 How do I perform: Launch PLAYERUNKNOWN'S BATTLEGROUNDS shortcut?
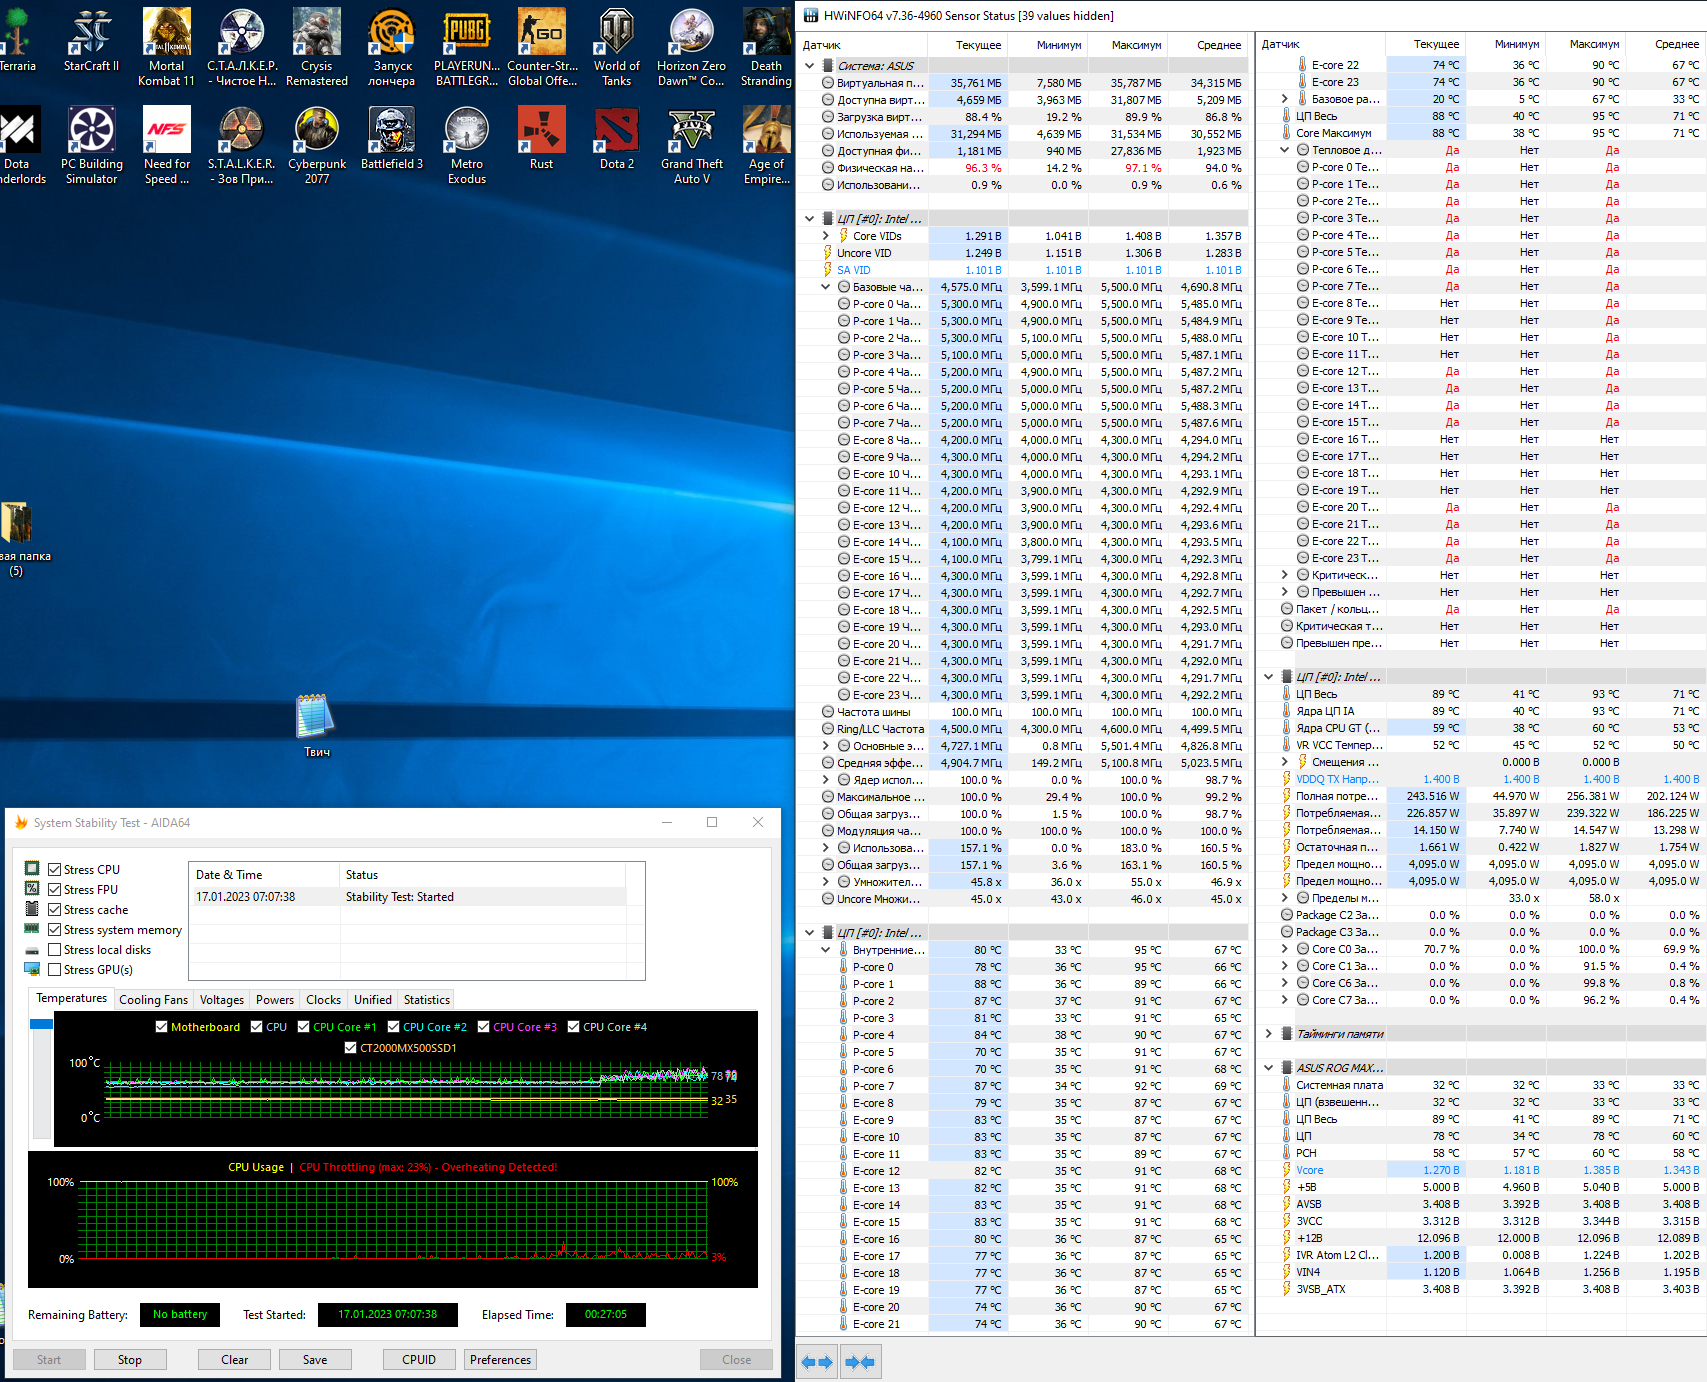coord(467,48)
